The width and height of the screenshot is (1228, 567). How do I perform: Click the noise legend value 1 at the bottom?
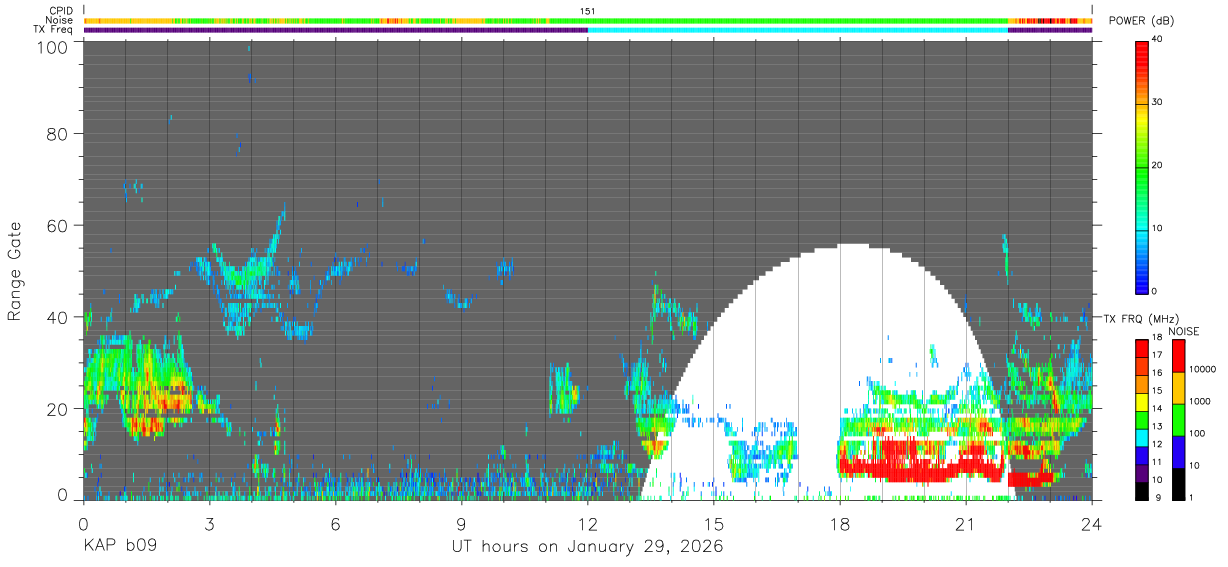click(x=1191, y=497)
